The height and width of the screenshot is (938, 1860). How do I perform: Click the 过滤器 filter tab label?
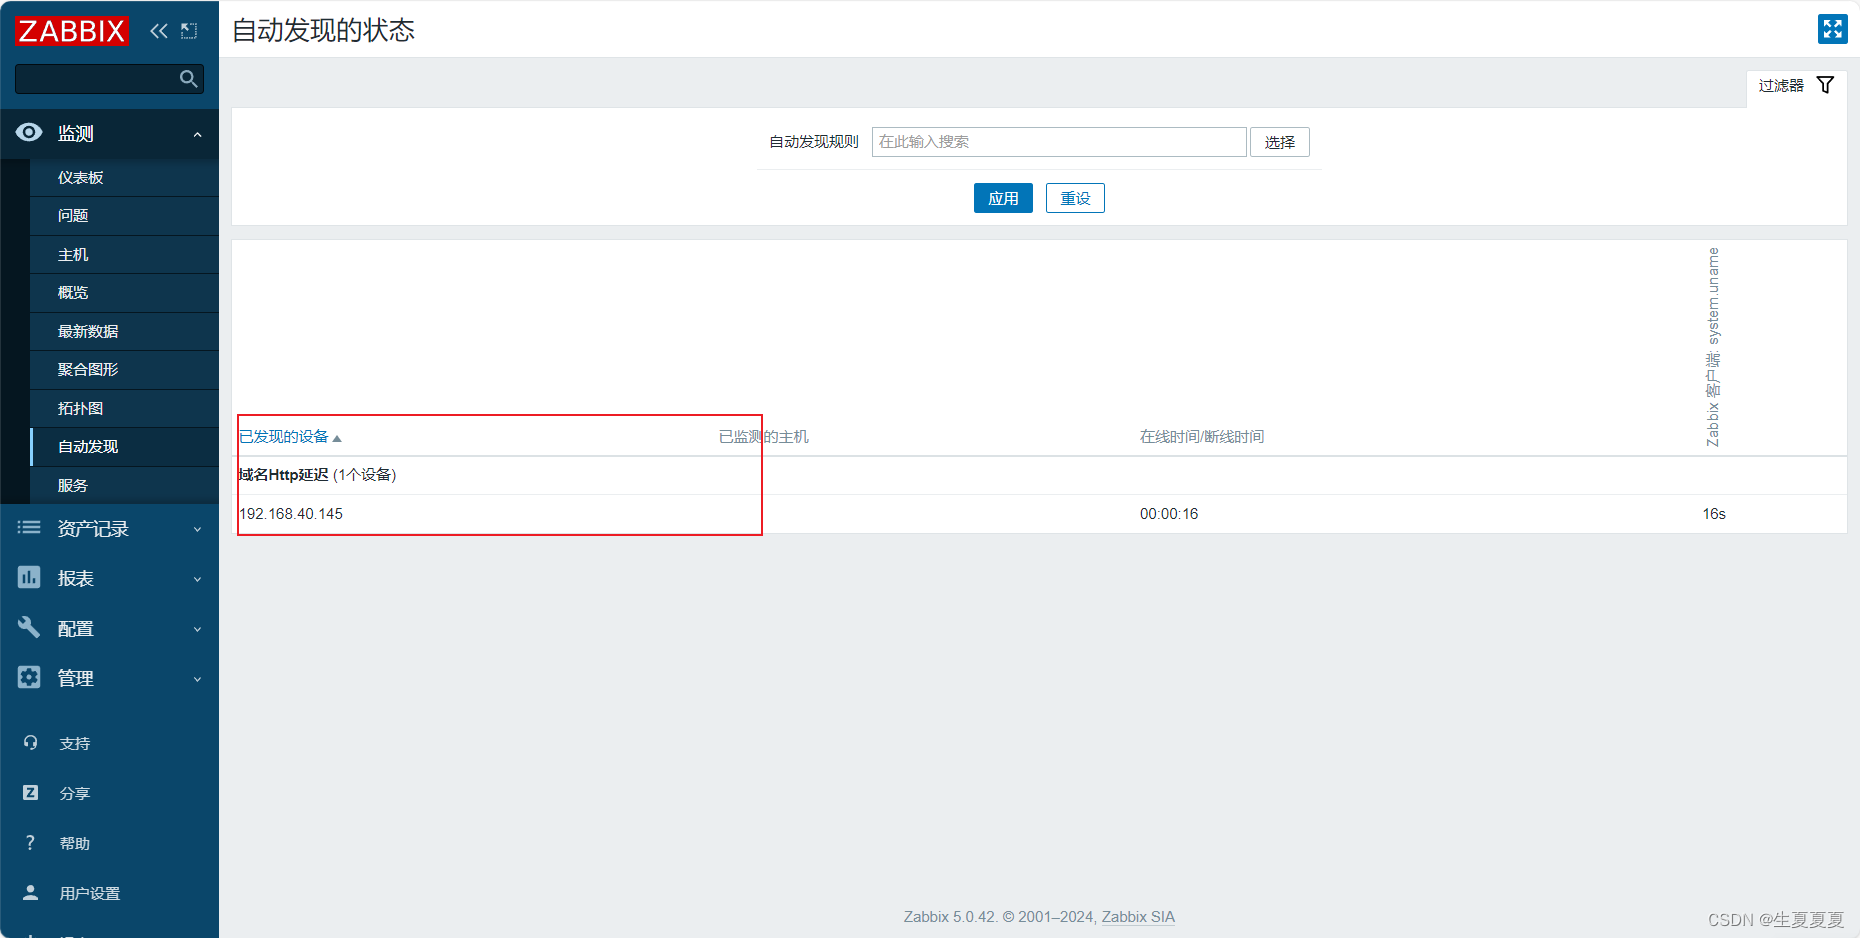(1781, 86)
